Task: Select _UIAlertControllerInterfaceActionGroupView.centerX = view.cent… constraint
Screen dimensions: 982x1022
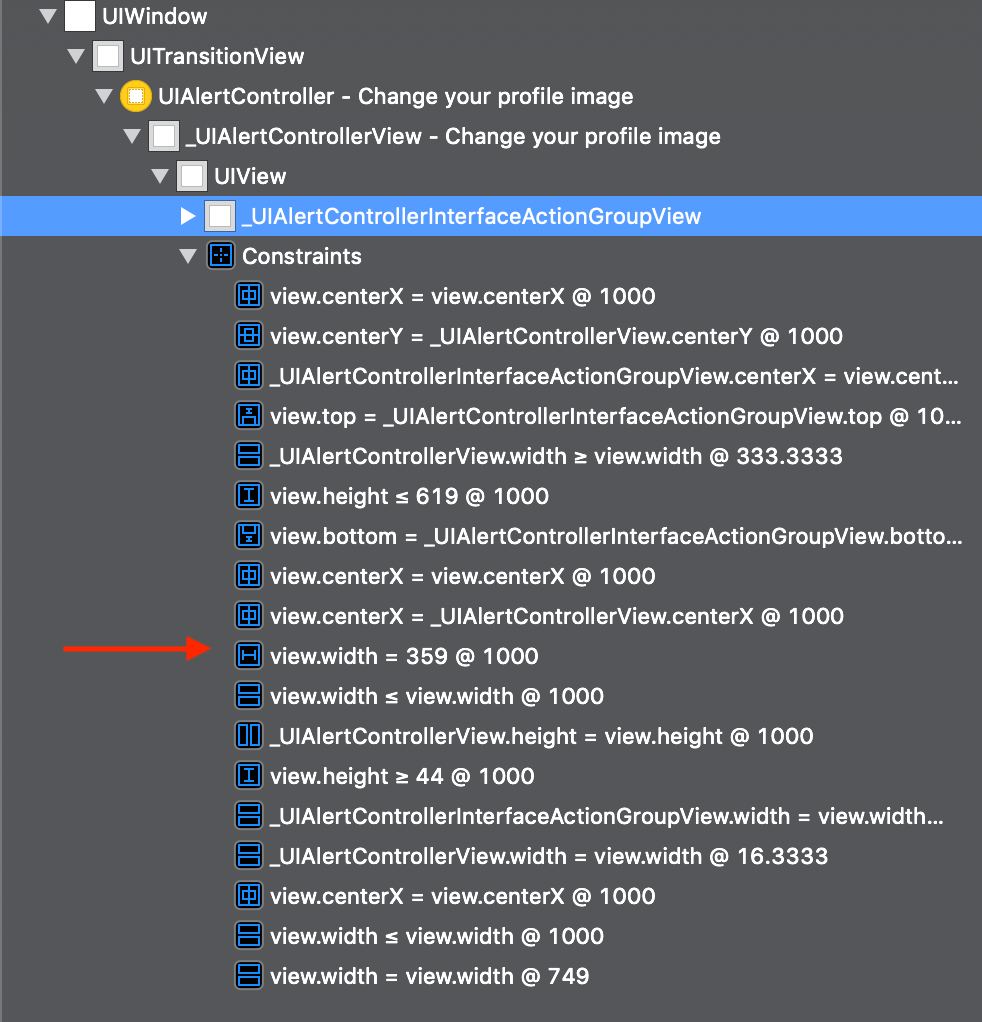Action: [x=614, y=376]
